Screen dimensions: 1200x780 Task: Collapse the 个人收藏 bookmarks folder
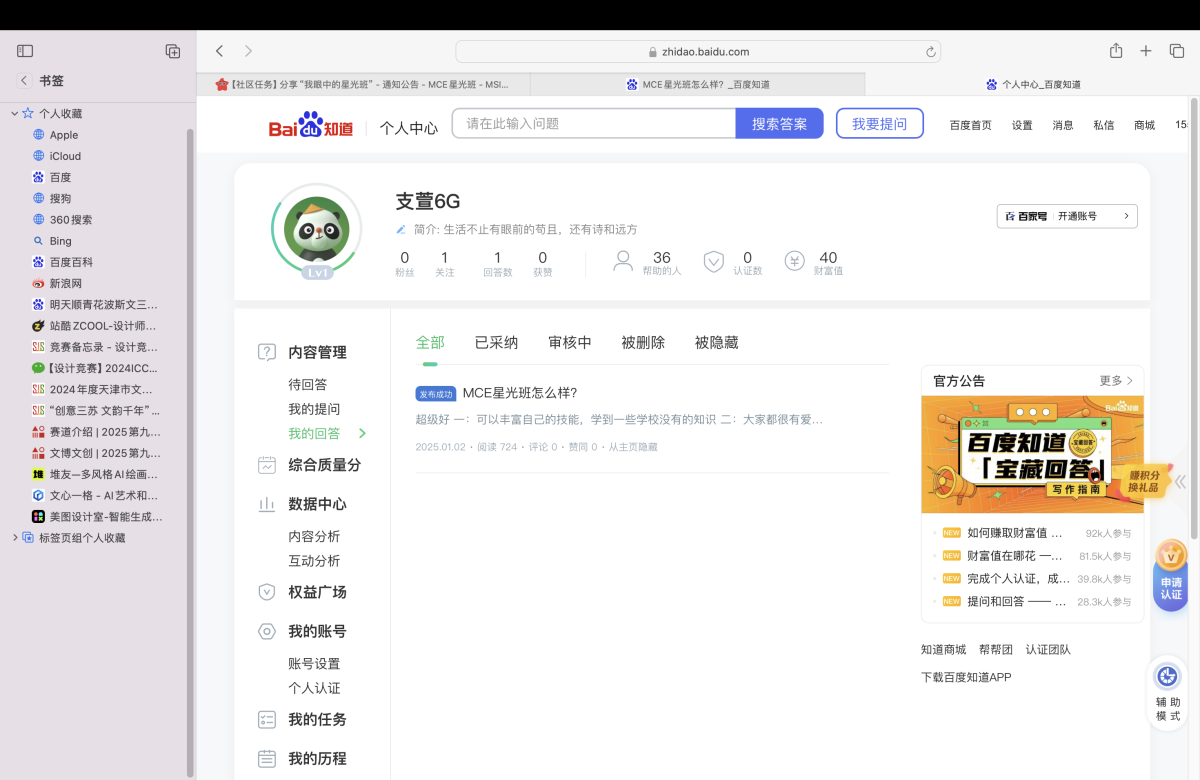pos(14,114)
